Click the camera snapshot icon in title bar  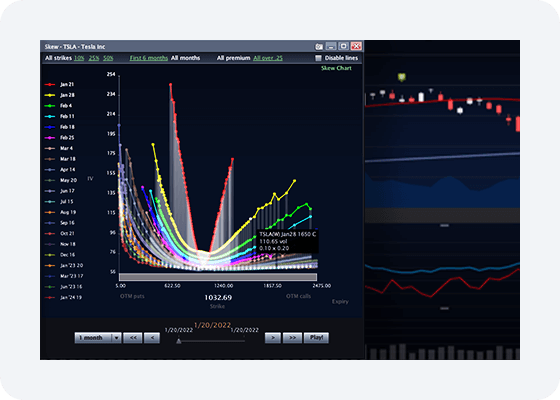tap(319, 46)
